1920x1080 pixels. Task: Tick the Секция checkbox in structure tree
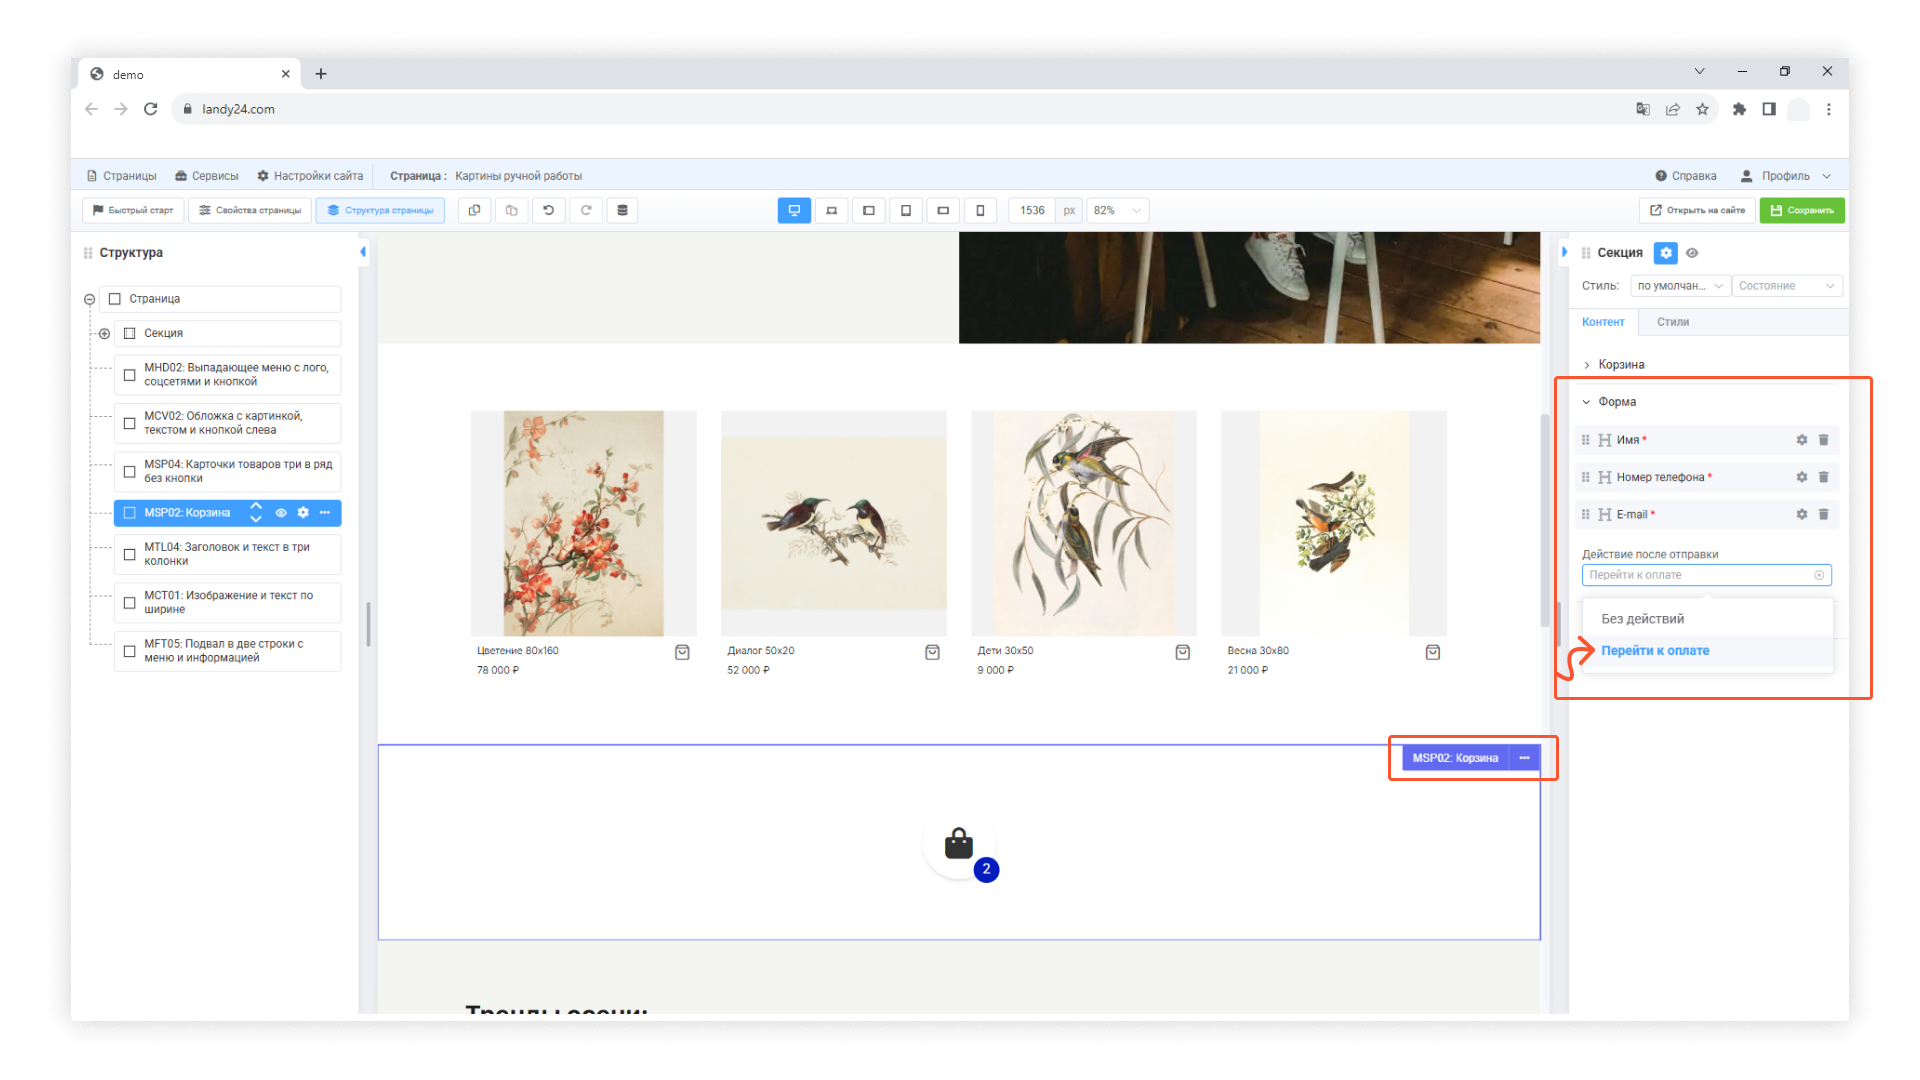click(x=130, y=333)
